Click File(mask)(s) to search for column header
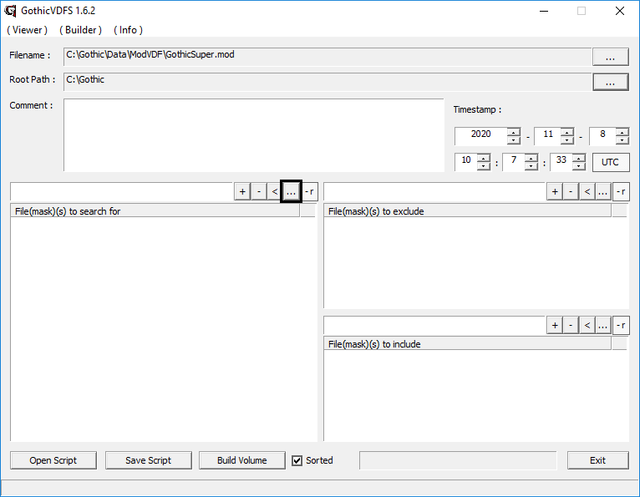This screenshot has height=497, width=640. [155, 211]
